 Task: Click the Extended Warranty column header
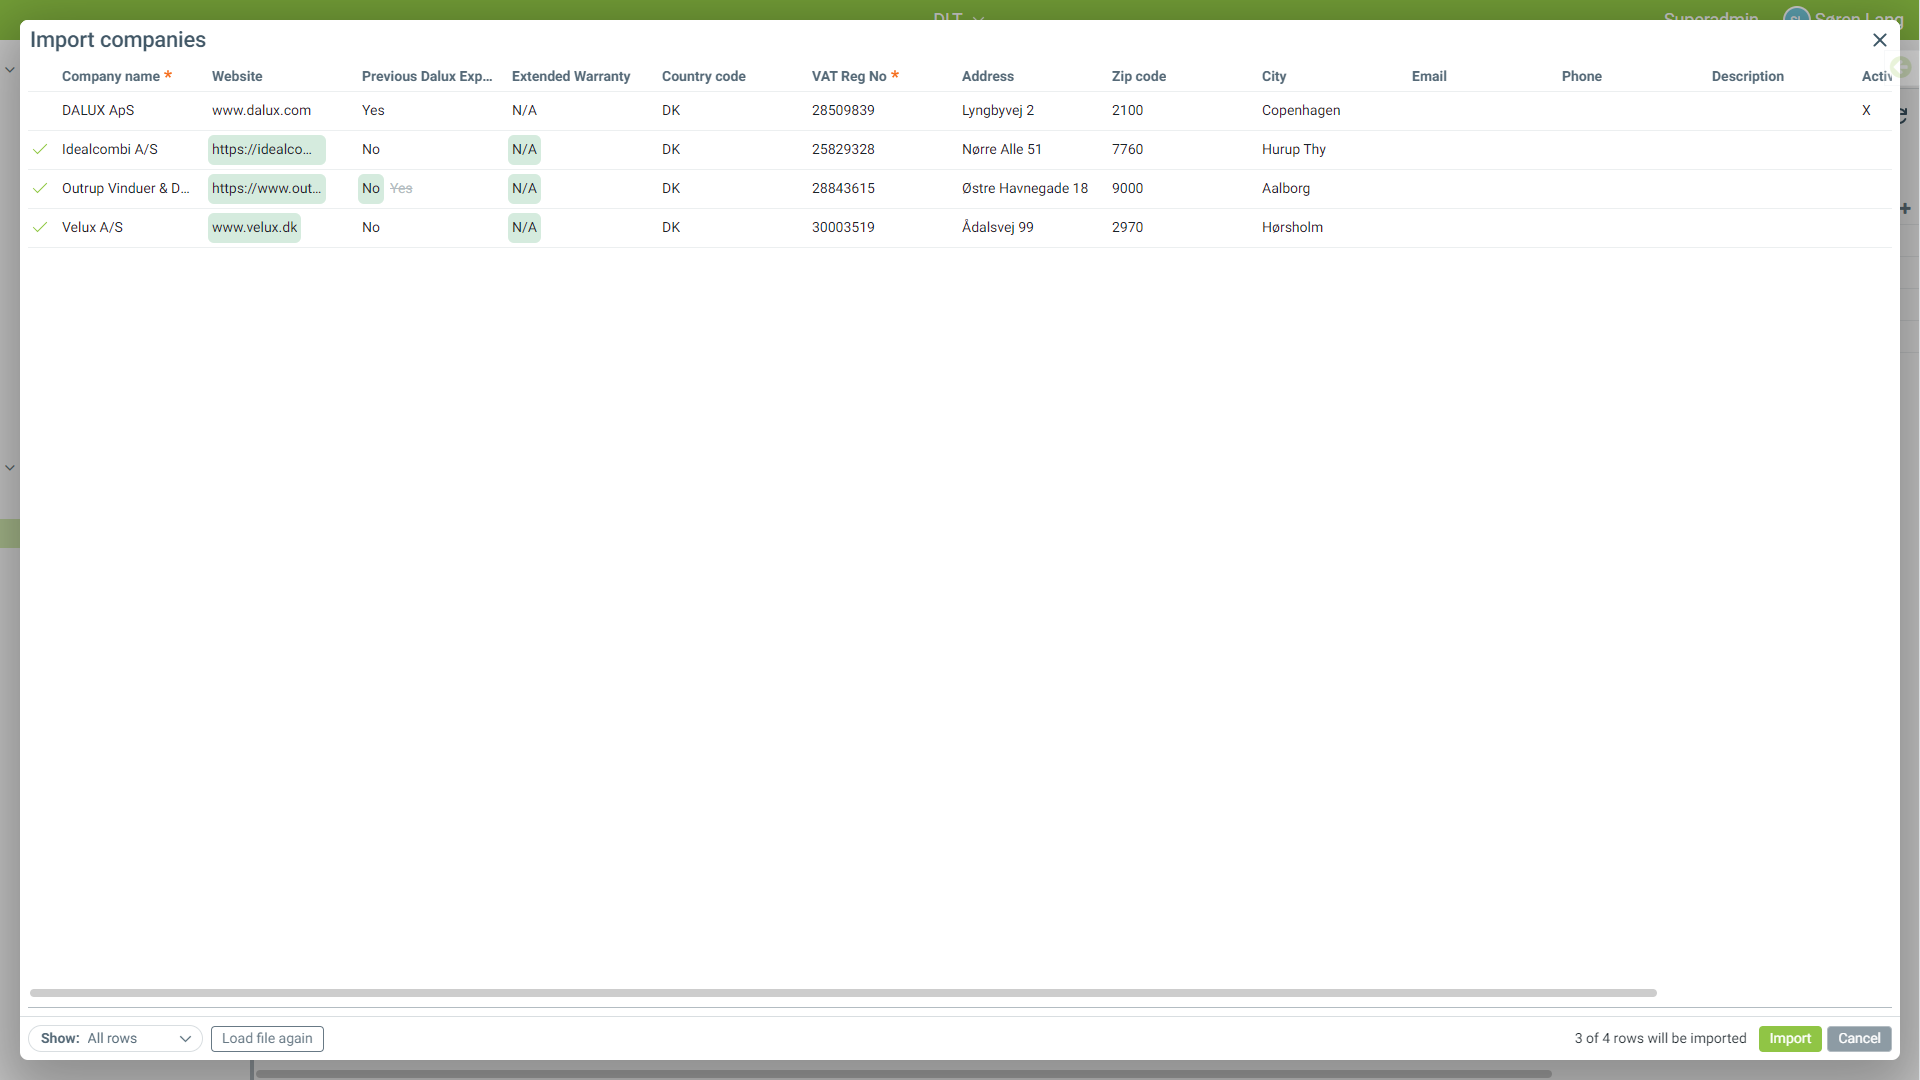(x=571, y=76)
